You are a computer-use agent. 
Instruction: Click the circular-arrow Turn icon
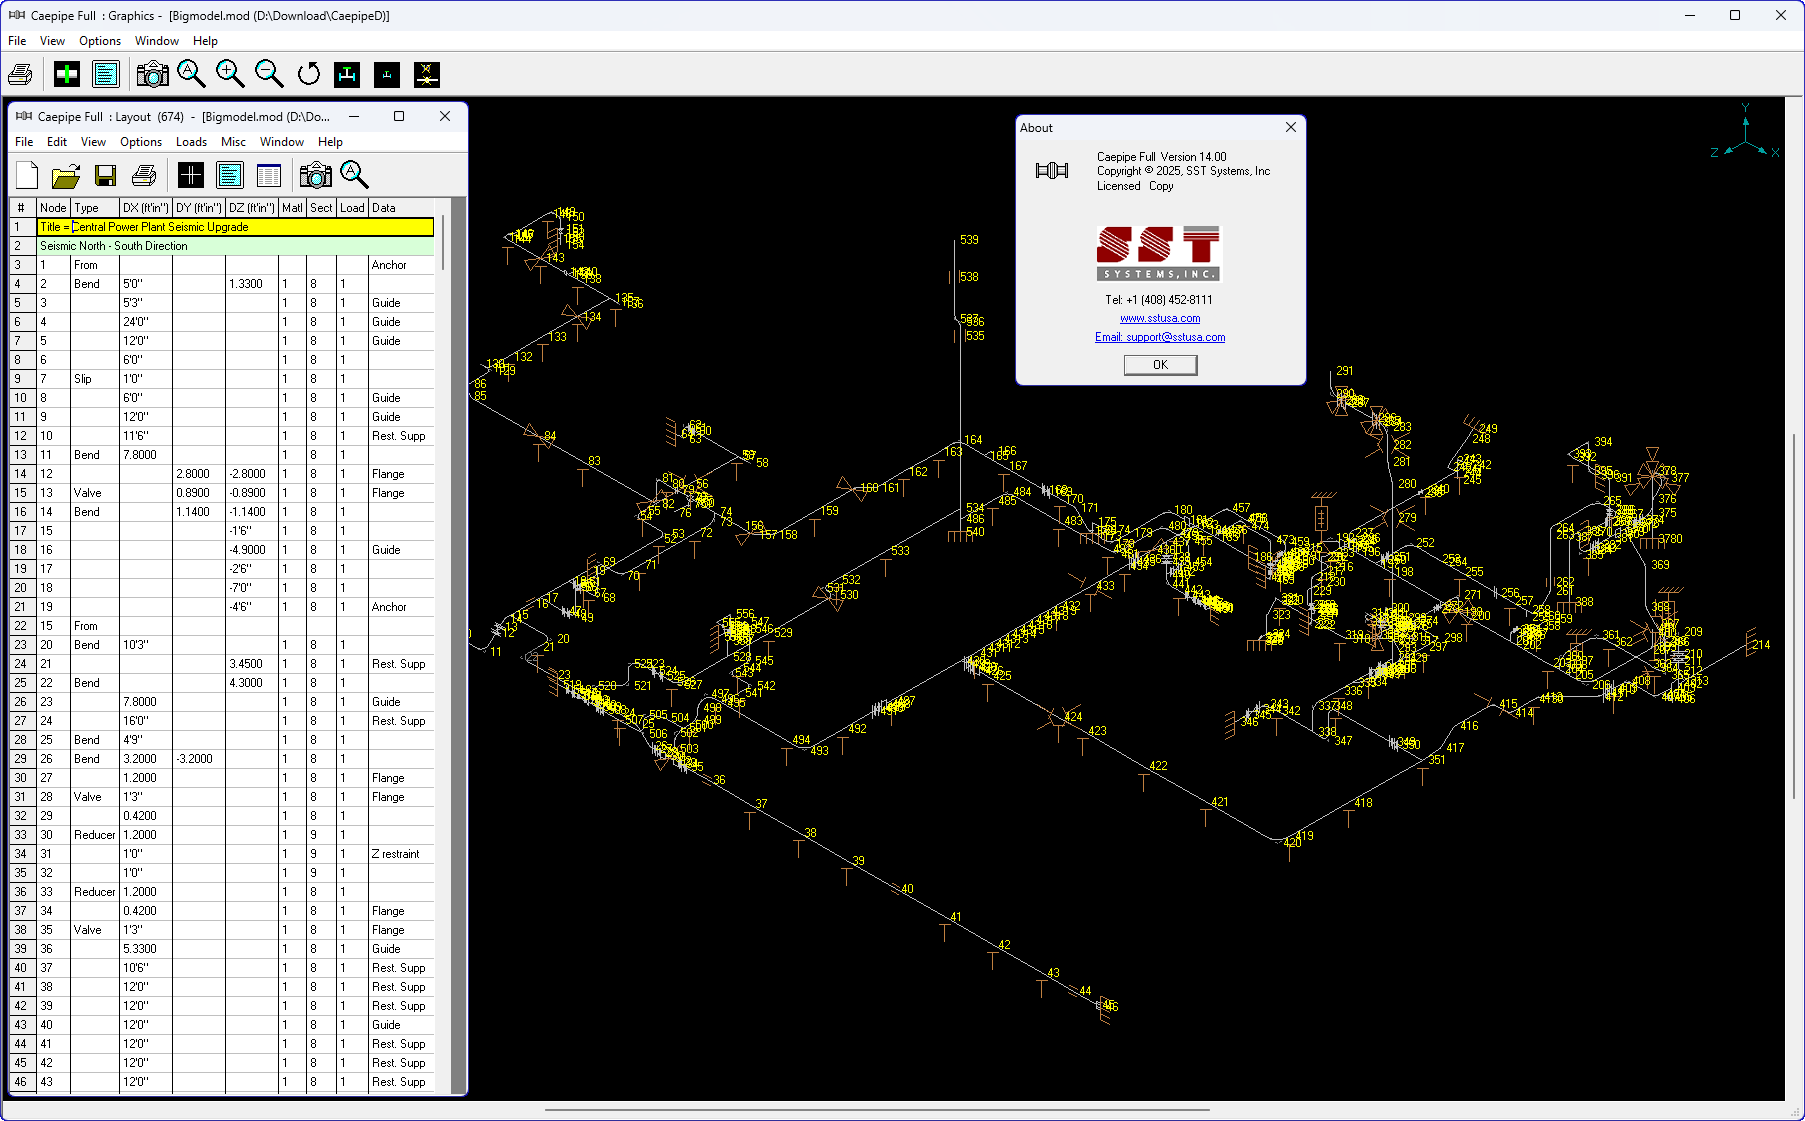309,75
